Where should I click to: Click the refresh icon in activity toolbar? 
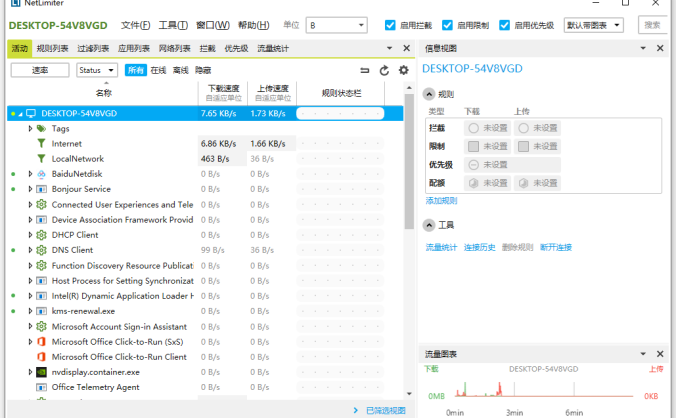coord(384,70)
